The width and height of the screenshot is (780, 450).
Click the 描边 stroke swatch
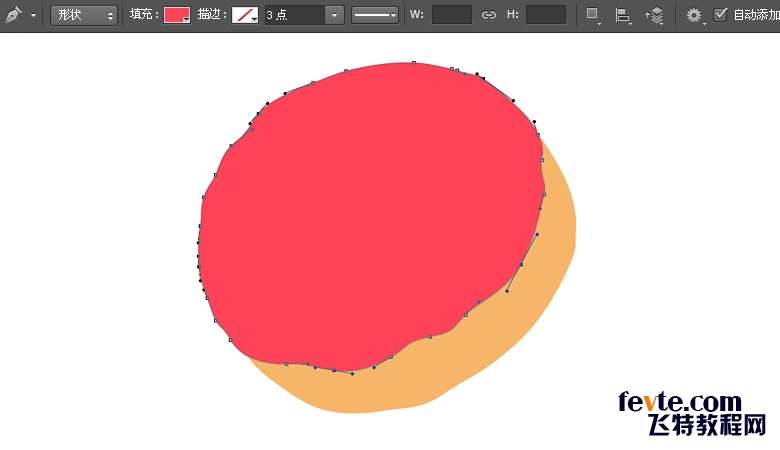(x=245, y=15)
